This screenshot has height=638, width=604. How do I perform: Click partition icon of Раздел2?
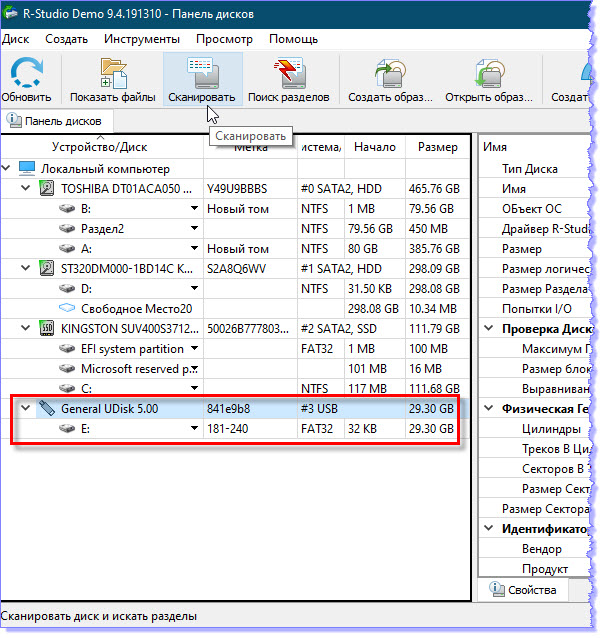(67, 229)
